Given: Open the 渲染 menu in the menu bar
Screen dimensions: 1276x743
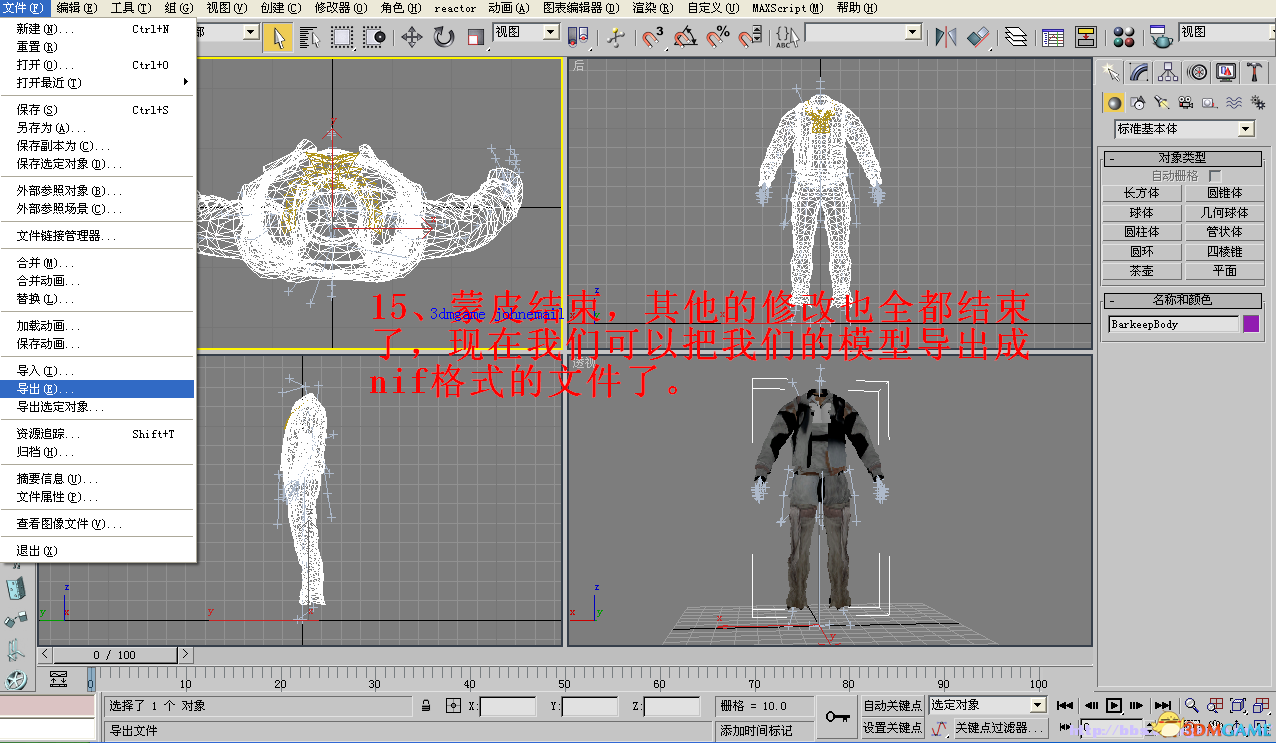Looking at the screenshot, I should 653,8.
